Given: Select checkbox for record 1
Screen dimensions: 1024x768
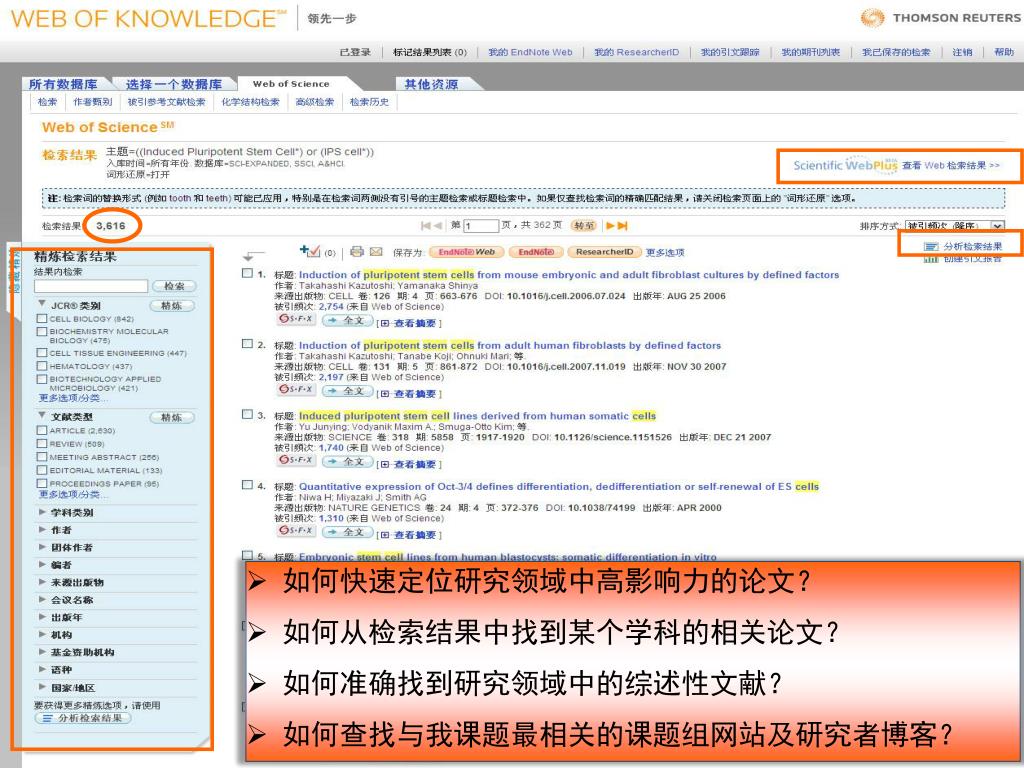Looking at the screenshot, I should coord(248,273).
